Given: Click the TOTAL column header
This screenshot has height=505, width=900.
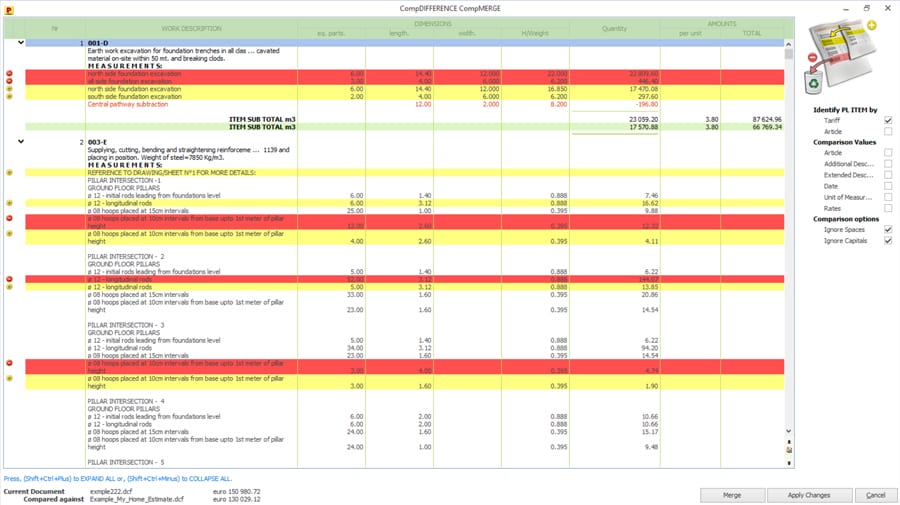Looking at the screenshot, I should click(752, 33).
